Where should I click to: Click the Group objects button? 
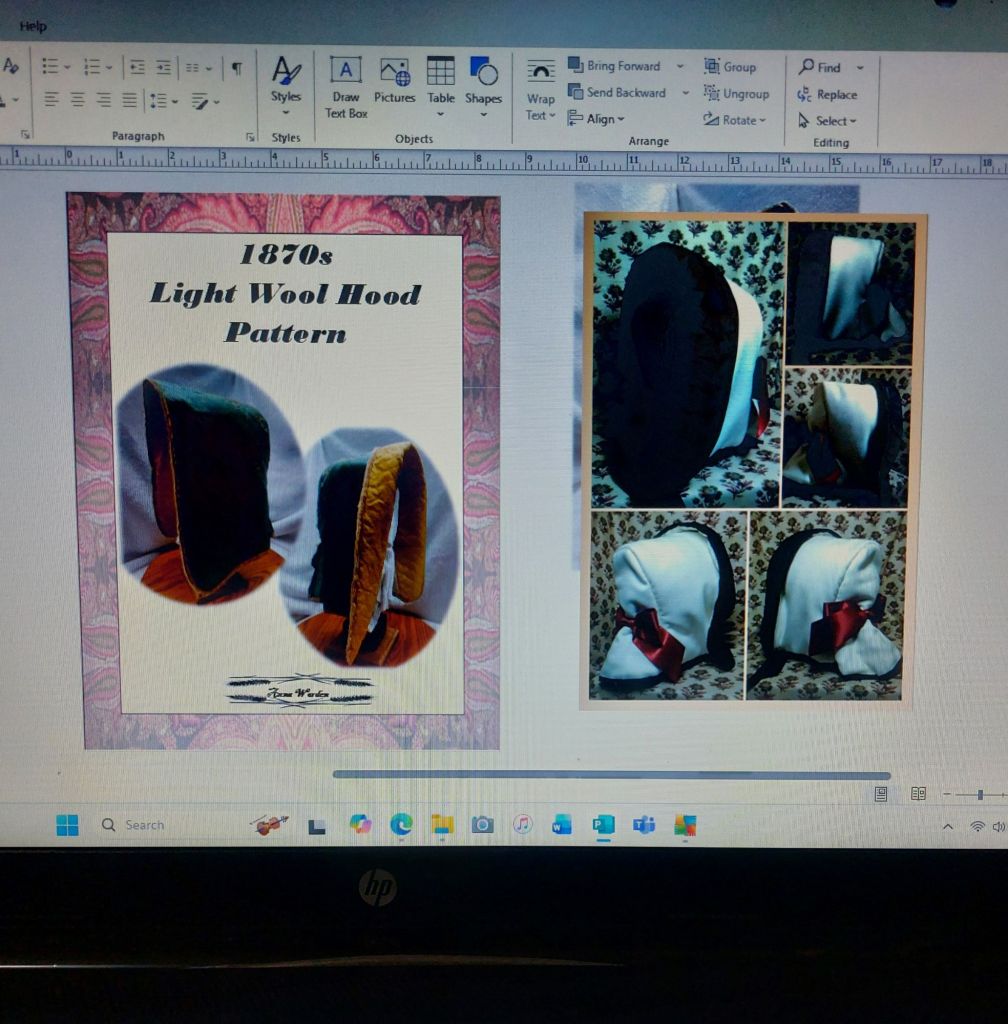[730, 67]
